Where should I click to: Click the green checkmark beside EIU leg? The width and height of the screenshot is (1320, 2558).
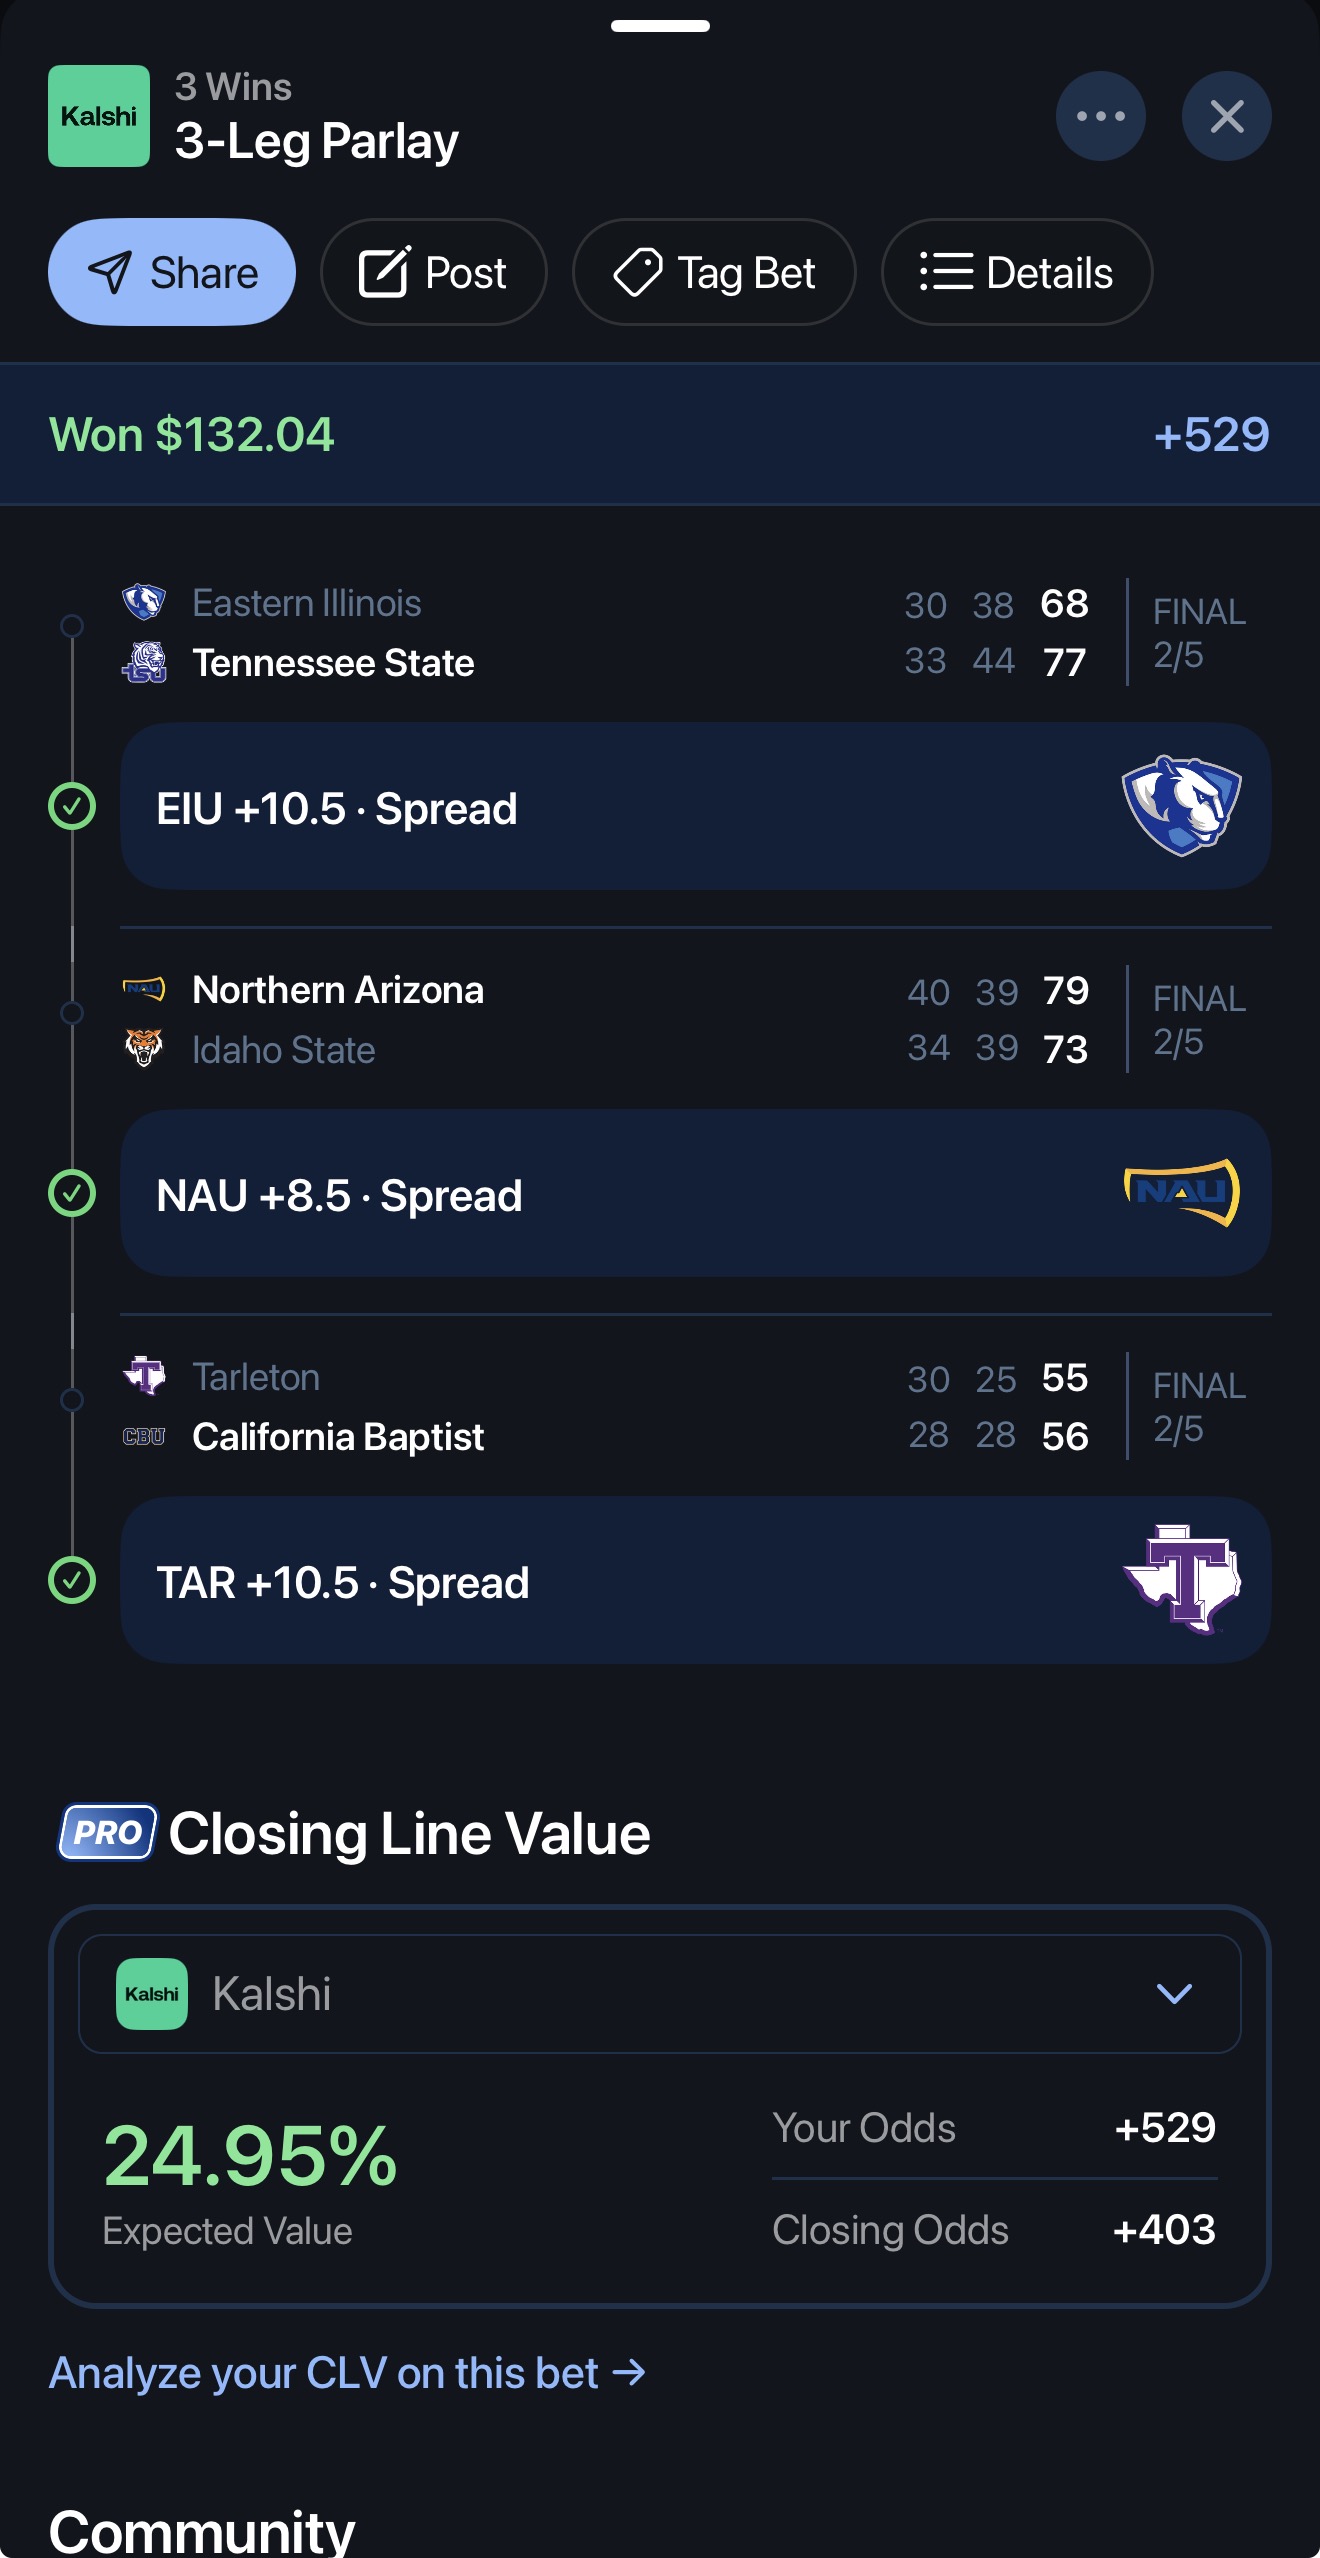click(72, 804)
